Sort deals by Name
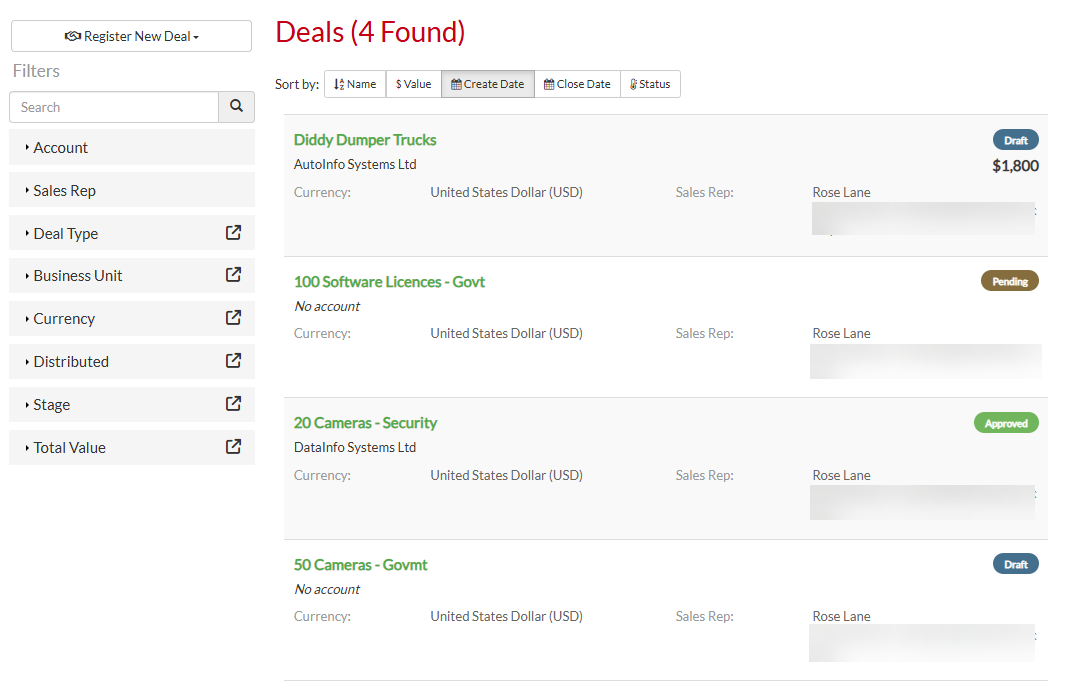The width and height of the screenshot is (1066, 693). pyautogui.click(x=355, y=84)
